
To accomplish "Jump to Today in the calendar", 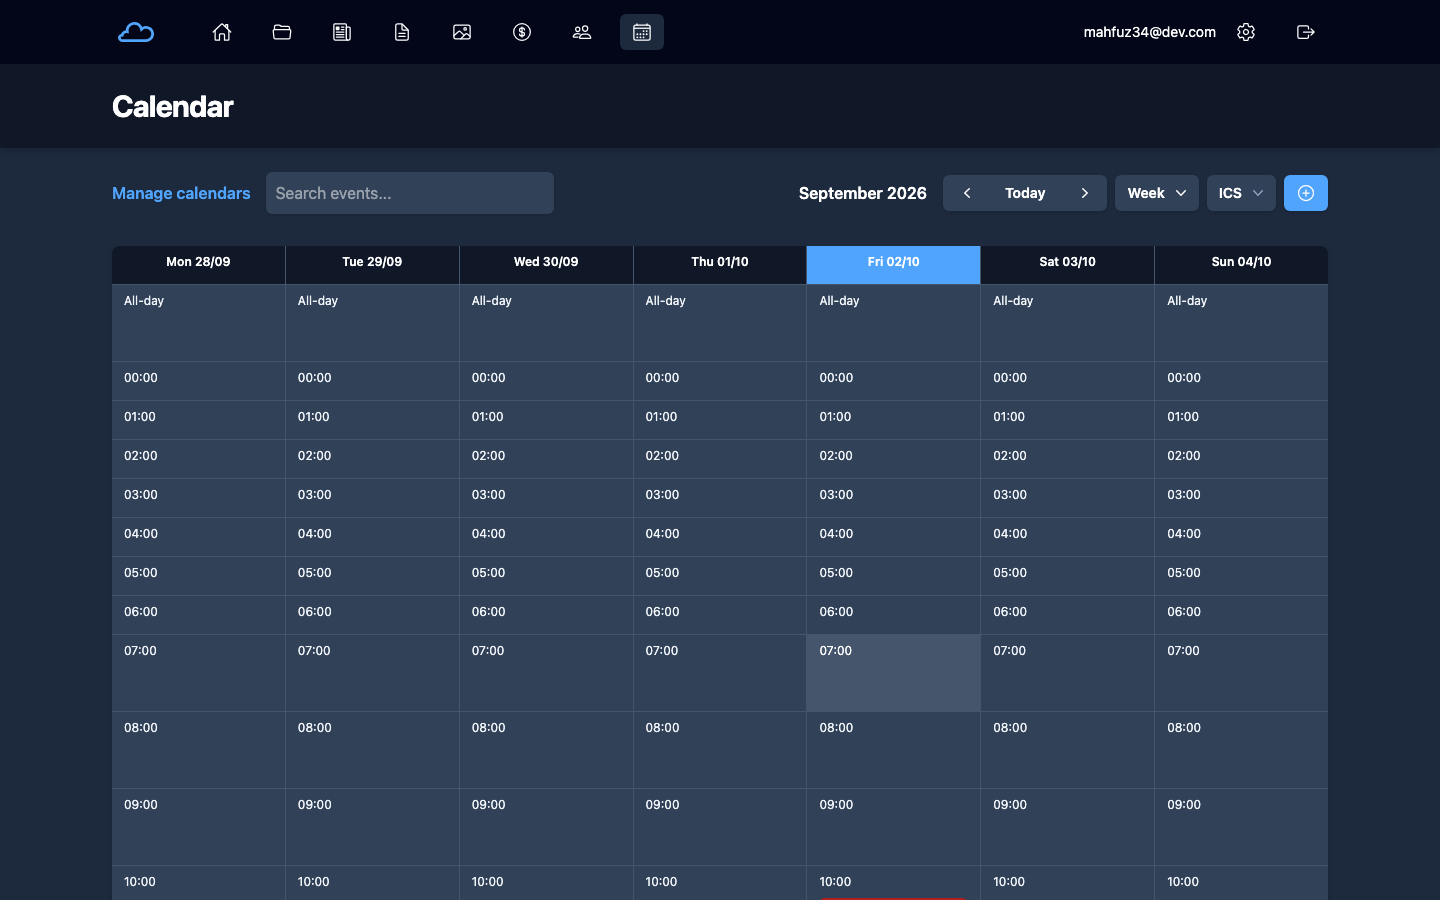I will point(1025,193).
